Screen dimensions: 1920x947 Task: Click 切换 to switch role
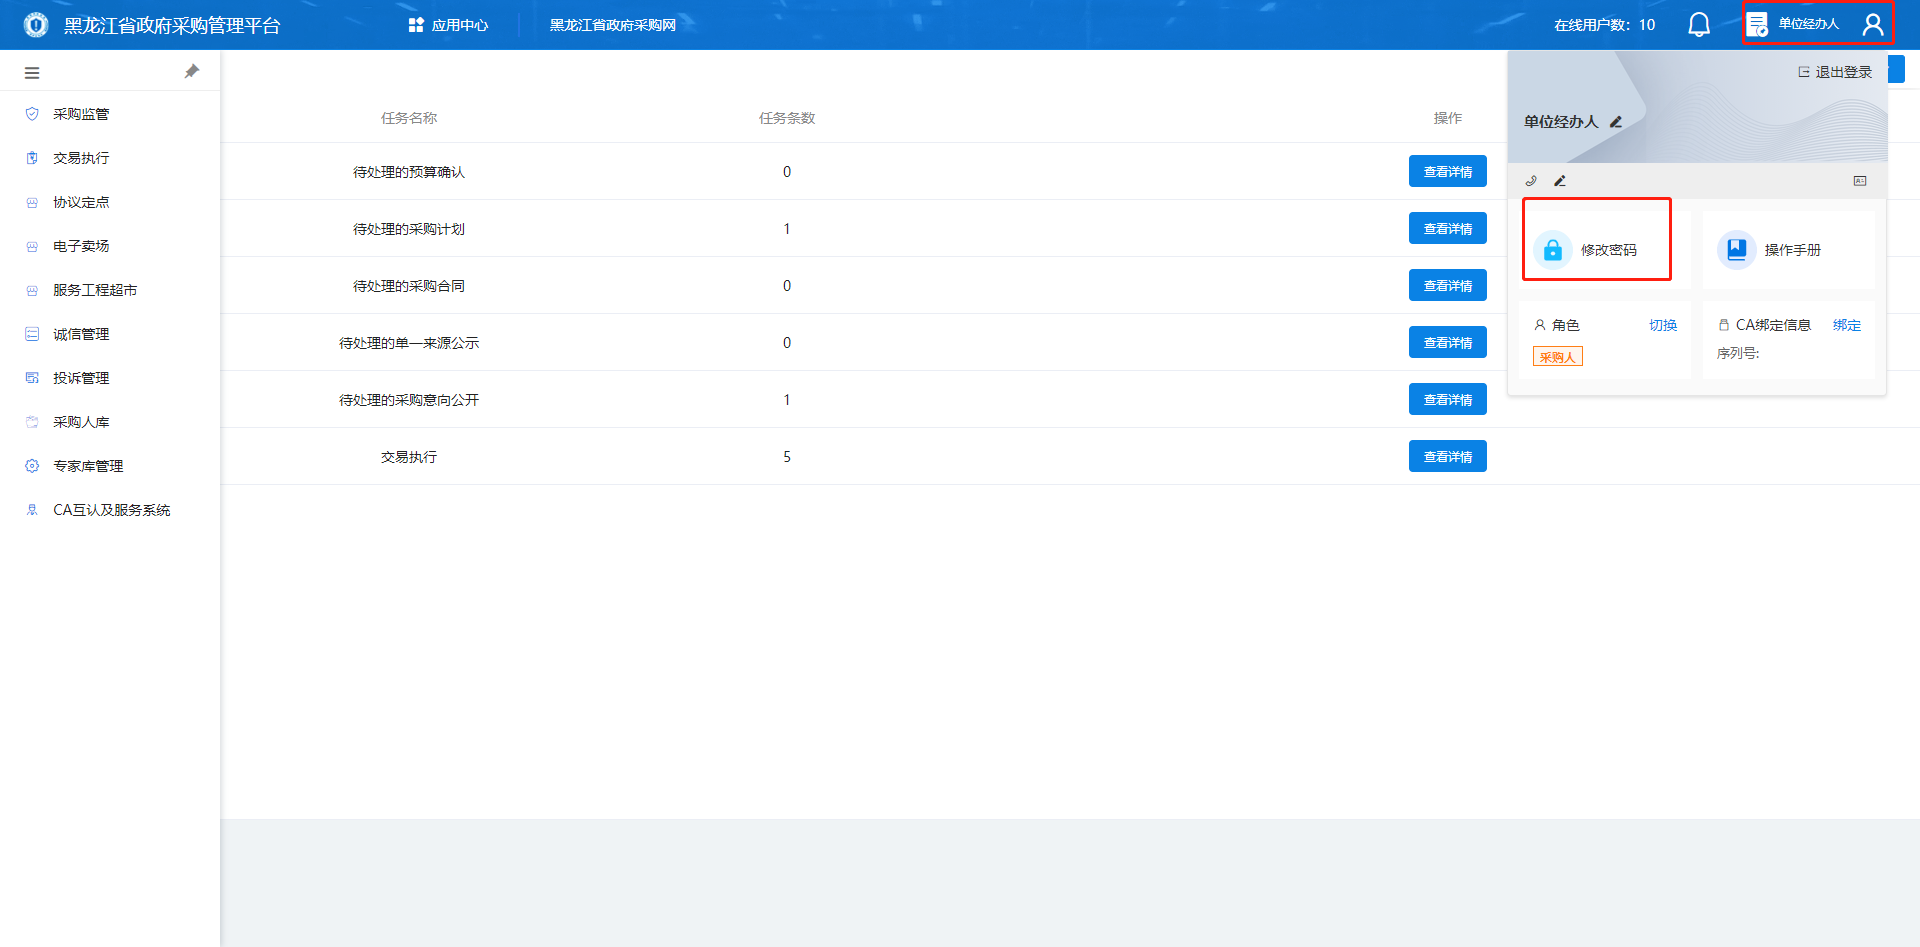pos(1663,325)
